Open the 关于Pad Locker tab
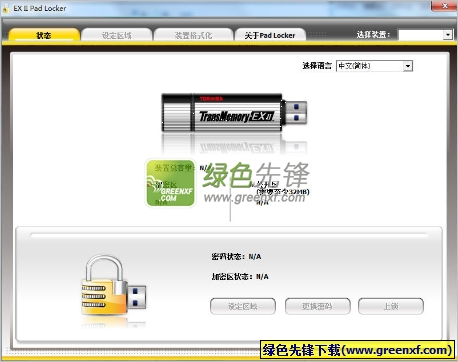This screenshot has width=458, height=362. click(x=270, y=35)
